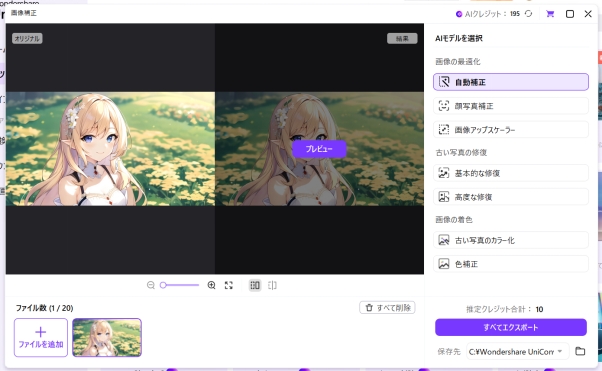This screenshot has width=602, height=371.
Task: Select 高度な修復 option
Action: (x=511, y=197)
